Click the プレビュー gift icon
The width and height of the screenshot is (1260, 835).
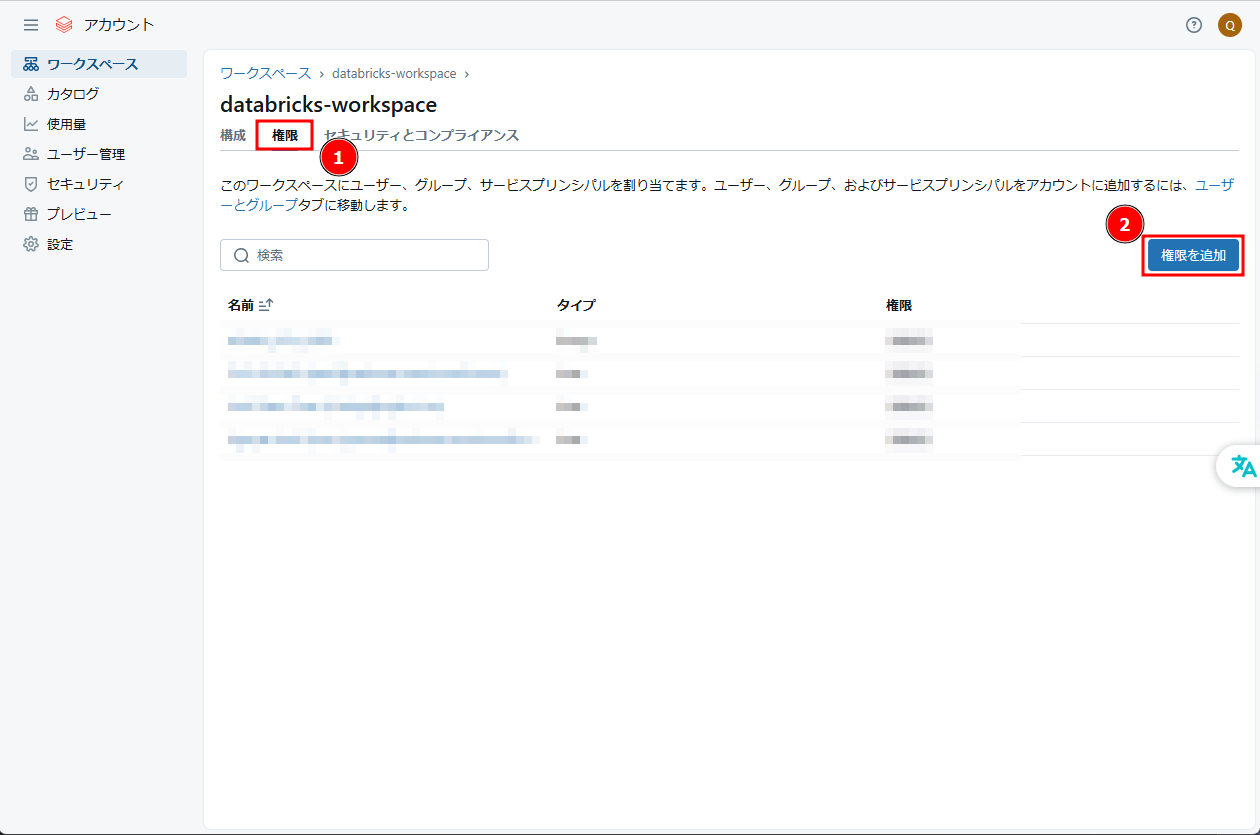coord(31,214)
